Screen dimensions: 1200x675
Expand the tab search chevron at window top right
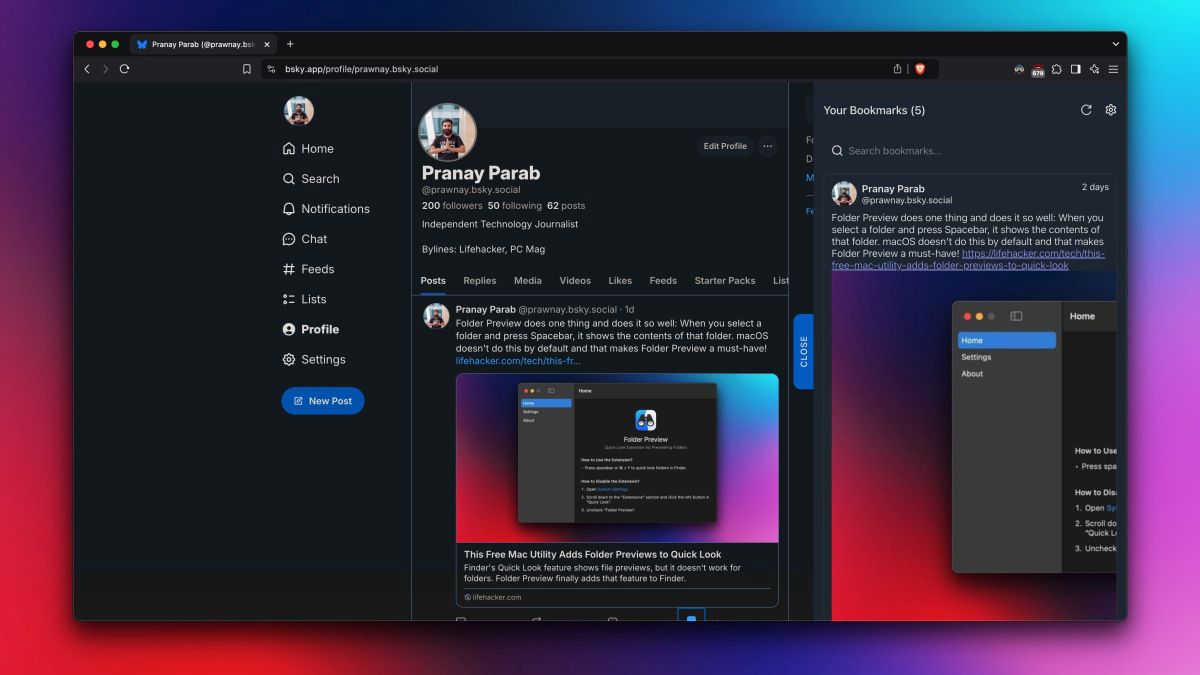1115,44
